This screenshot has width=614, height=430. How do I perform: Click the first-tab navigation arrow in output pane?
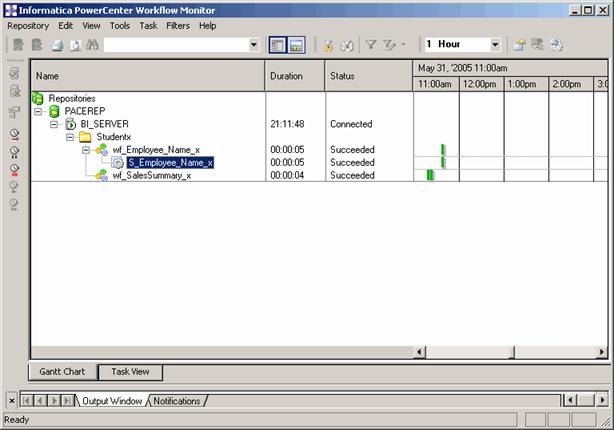(x=27, y=401)
